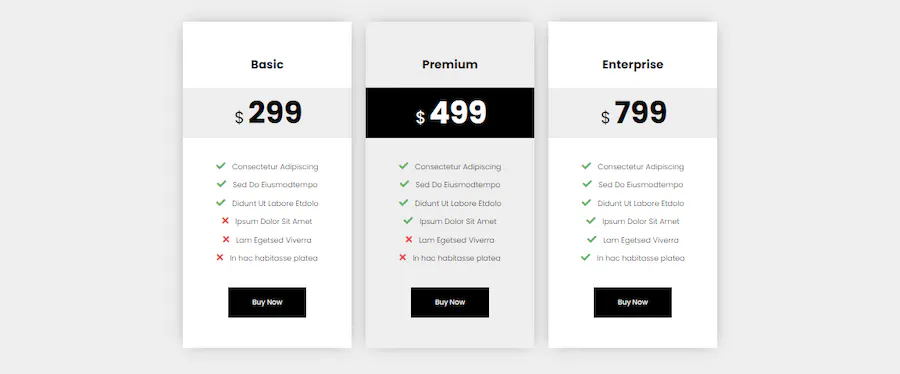Screen dimensions: 900x374
Task: Click the $299 price banner
Action: [x=267, y=113]
